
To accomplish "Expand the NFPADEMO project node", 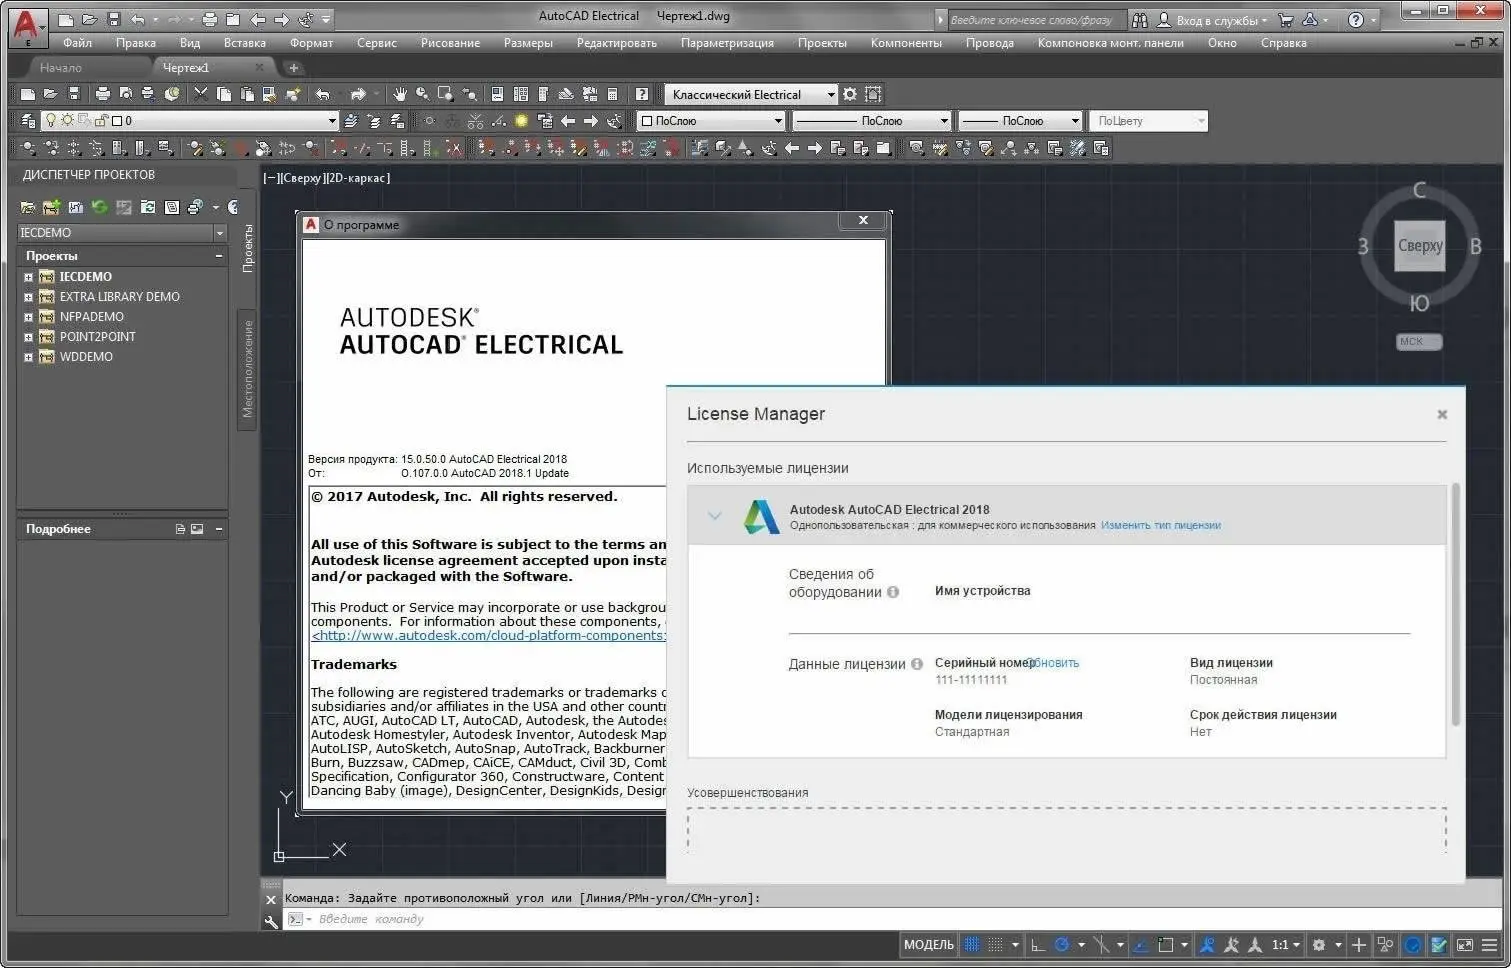I will pyautogui.click(x=28, y=317).
